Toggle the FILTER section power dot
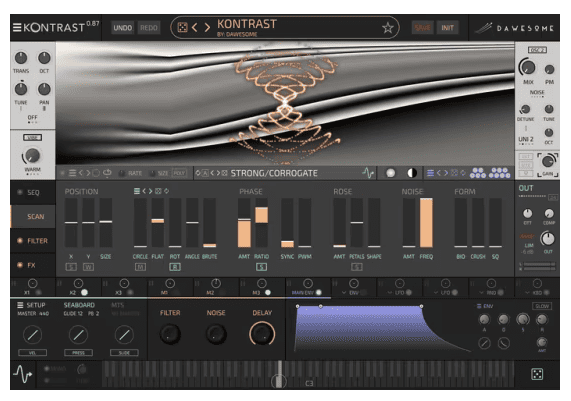Image resolution: width=571 pixels, height=401 pixels. point(20,240)
